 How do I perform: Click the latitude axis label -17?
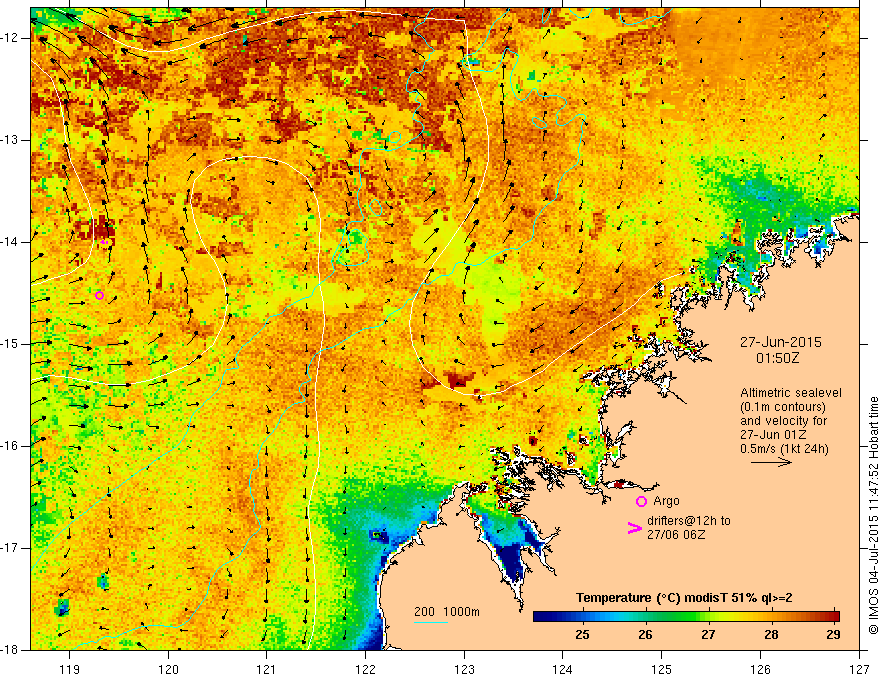click(11, 548)
